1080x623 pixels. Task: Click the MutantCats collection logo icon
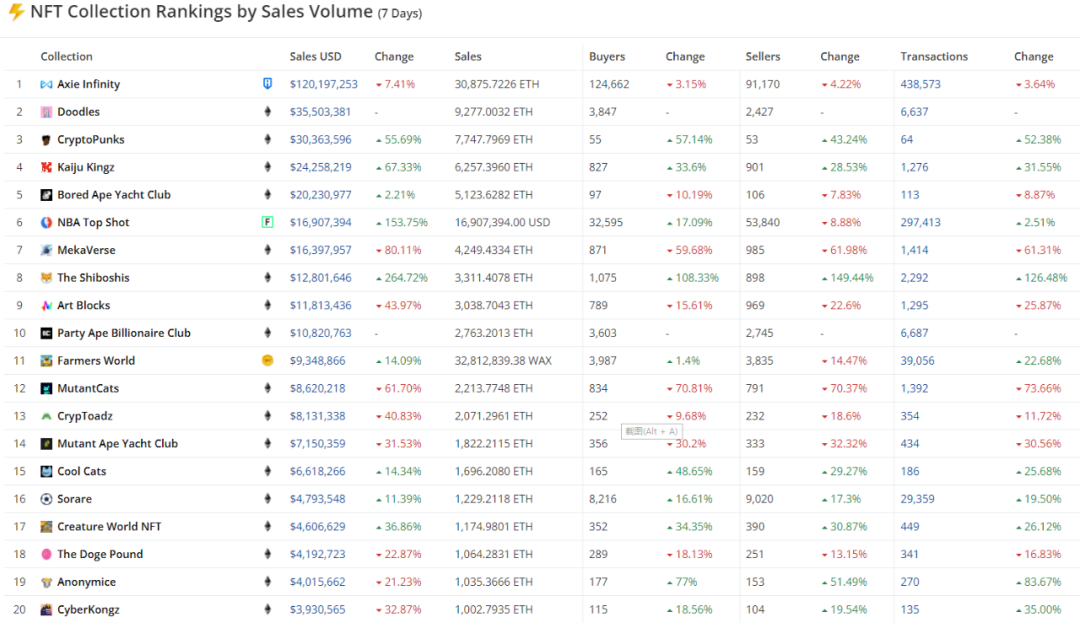tap(46, 388)
